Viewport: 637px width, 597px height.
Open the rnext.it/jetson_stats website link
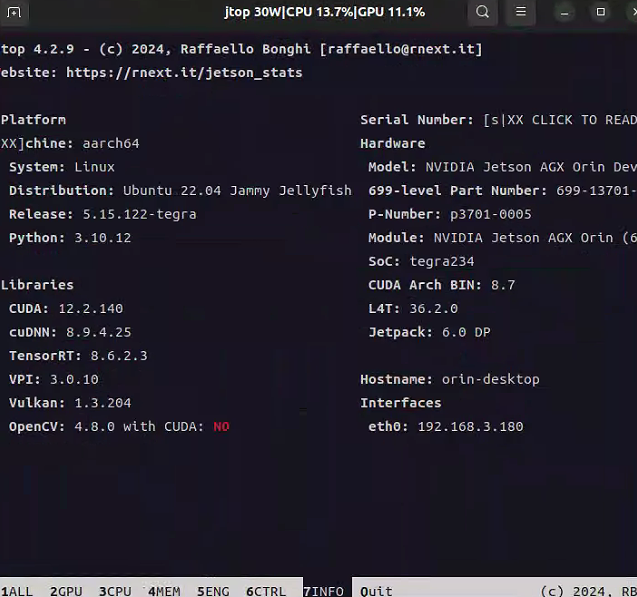click(184, 73)
